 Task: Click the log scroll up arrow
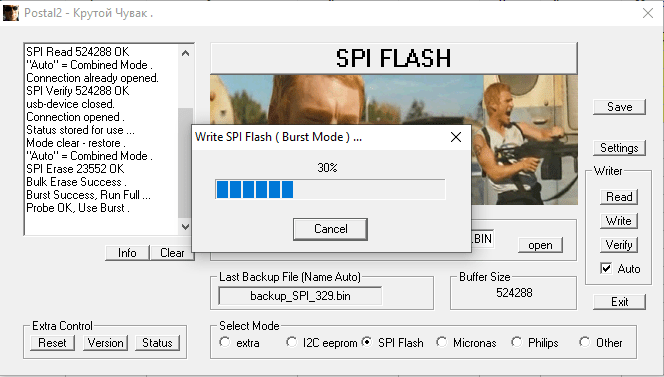[185, 53]
